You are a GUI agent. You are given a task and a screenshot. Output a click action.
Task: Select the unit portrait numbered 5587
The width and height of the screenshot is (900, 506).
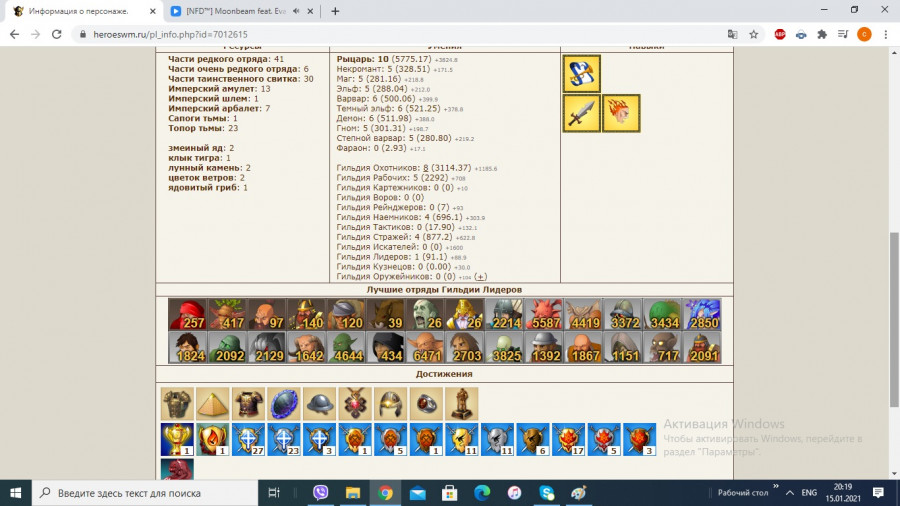click(544, 314)
